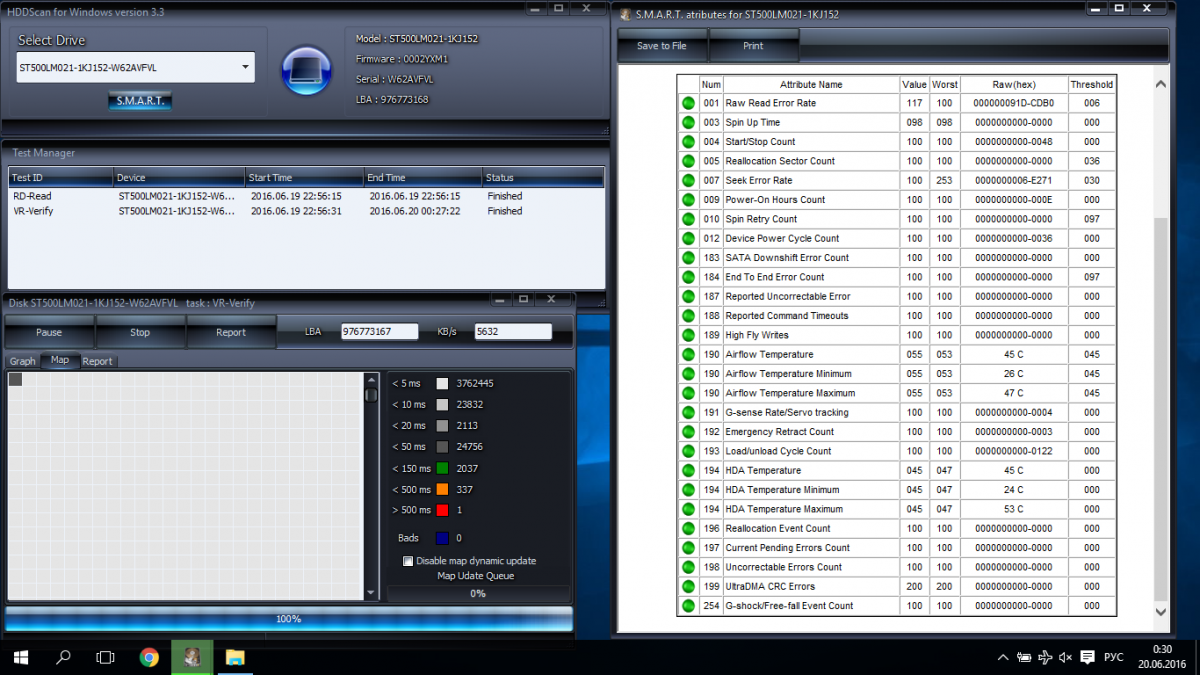Click the S.M.A.R.T. button
Image resolution: width=1200 pixels, height=675 pixels.
tap(140, 101)
